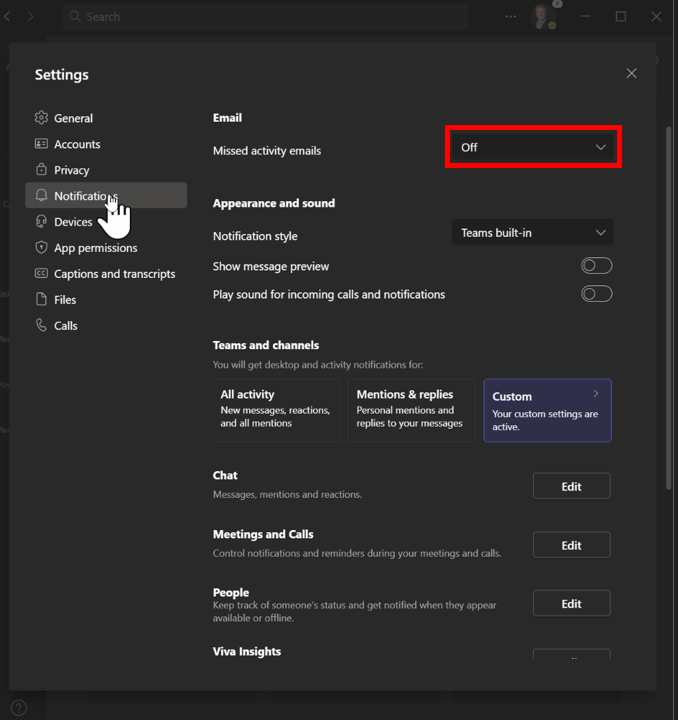Edit Meetings and Calls notifications

572,545
